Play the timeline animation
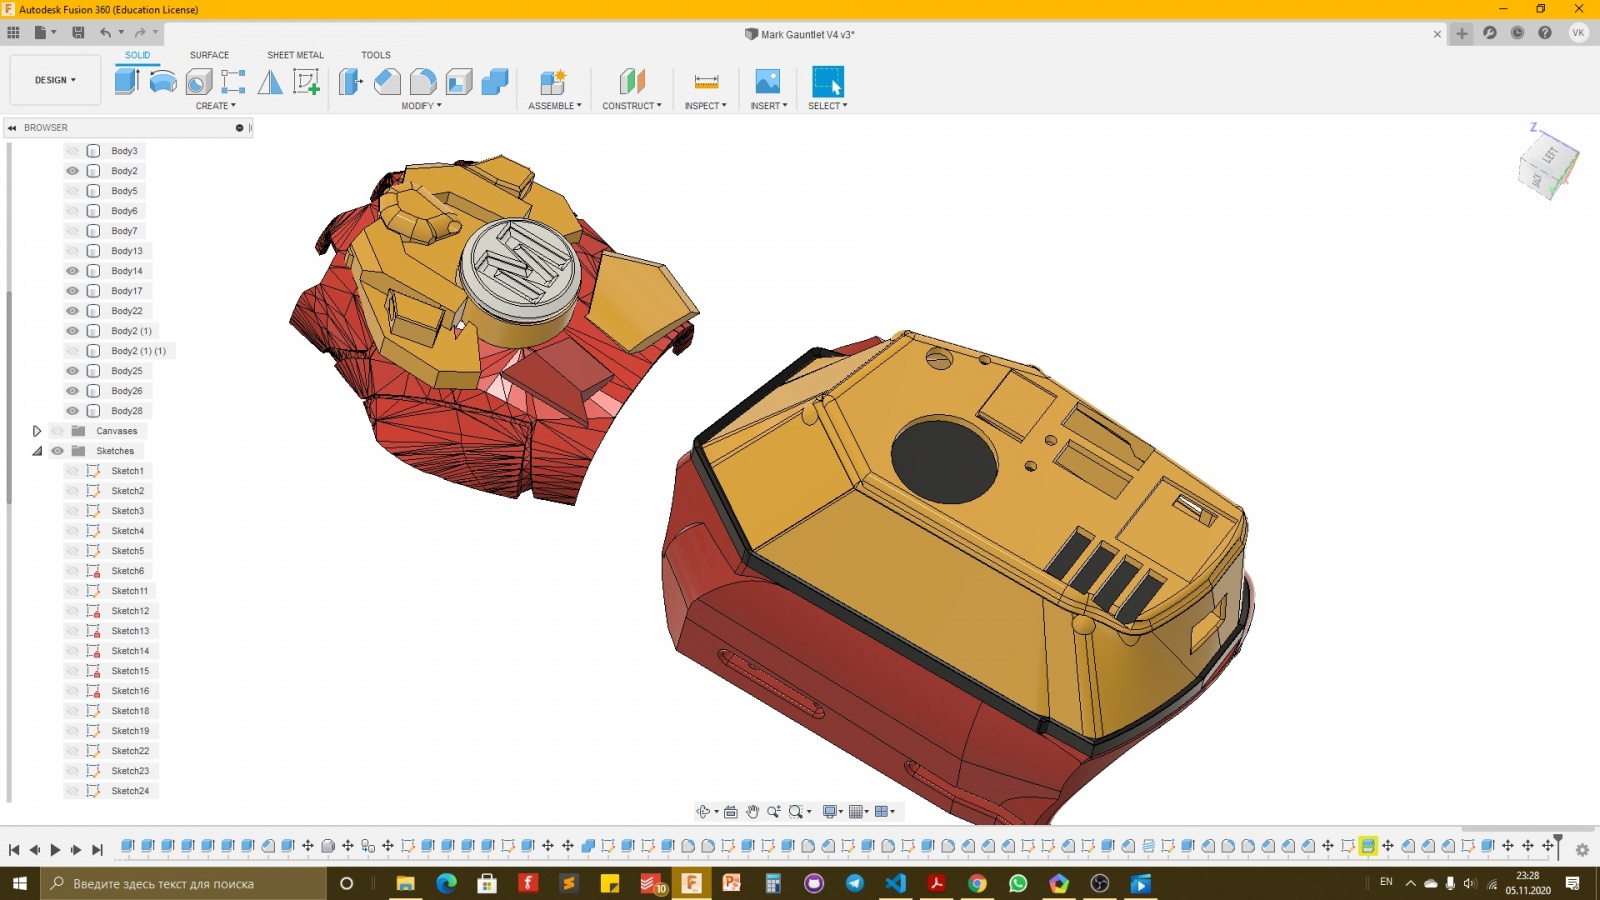 click(55, 850)
